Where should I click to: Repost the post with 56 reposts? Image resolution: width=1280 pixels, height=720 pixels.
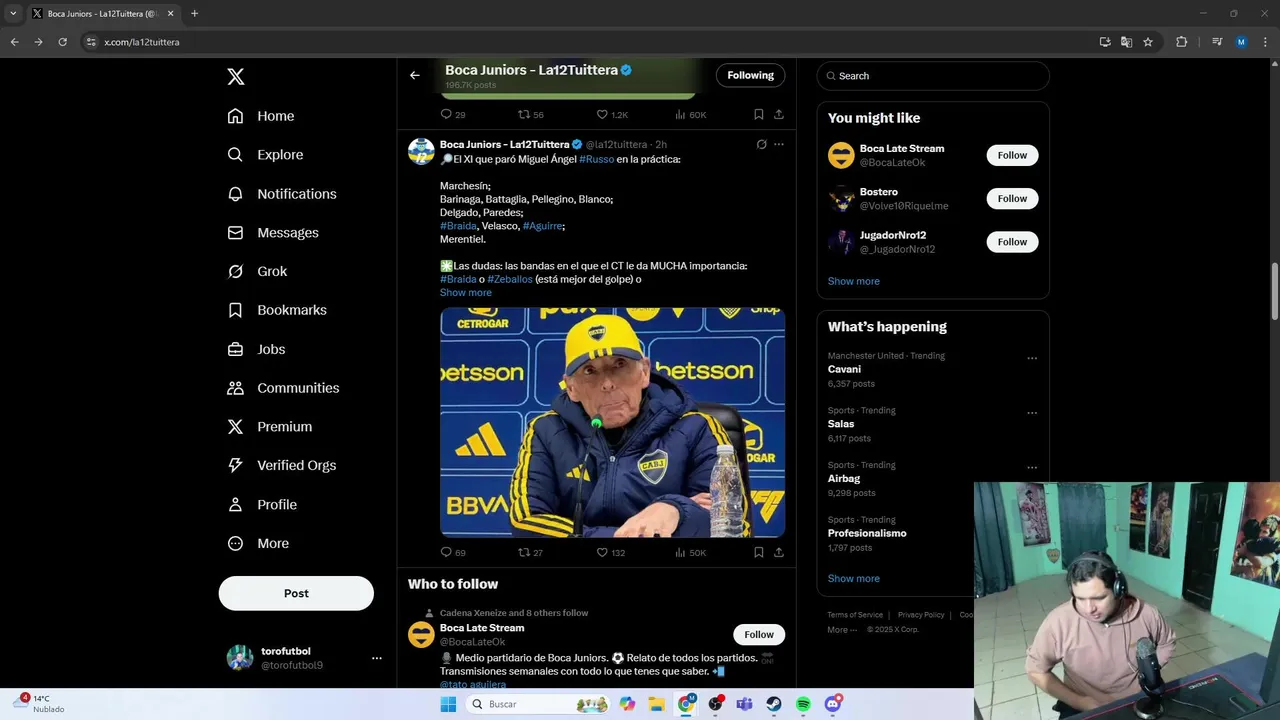click(x=530, y=114)
